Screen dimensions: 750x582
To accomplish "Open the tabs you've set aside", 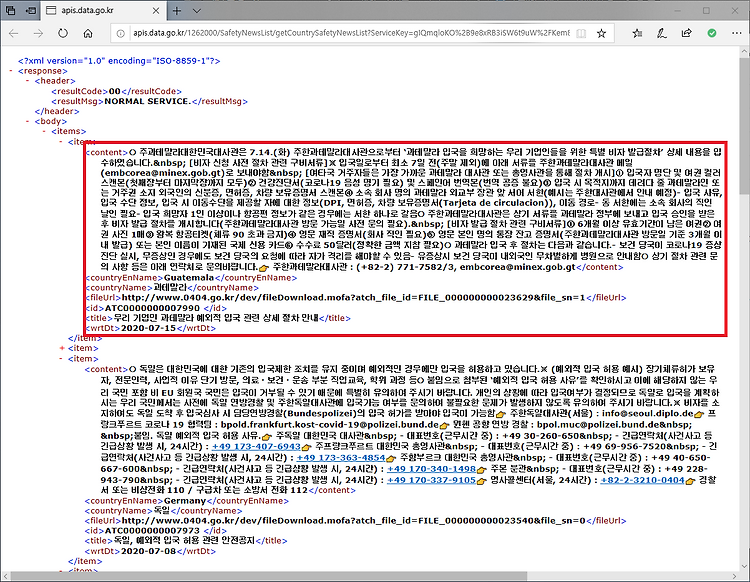I will tap(11, 10).
